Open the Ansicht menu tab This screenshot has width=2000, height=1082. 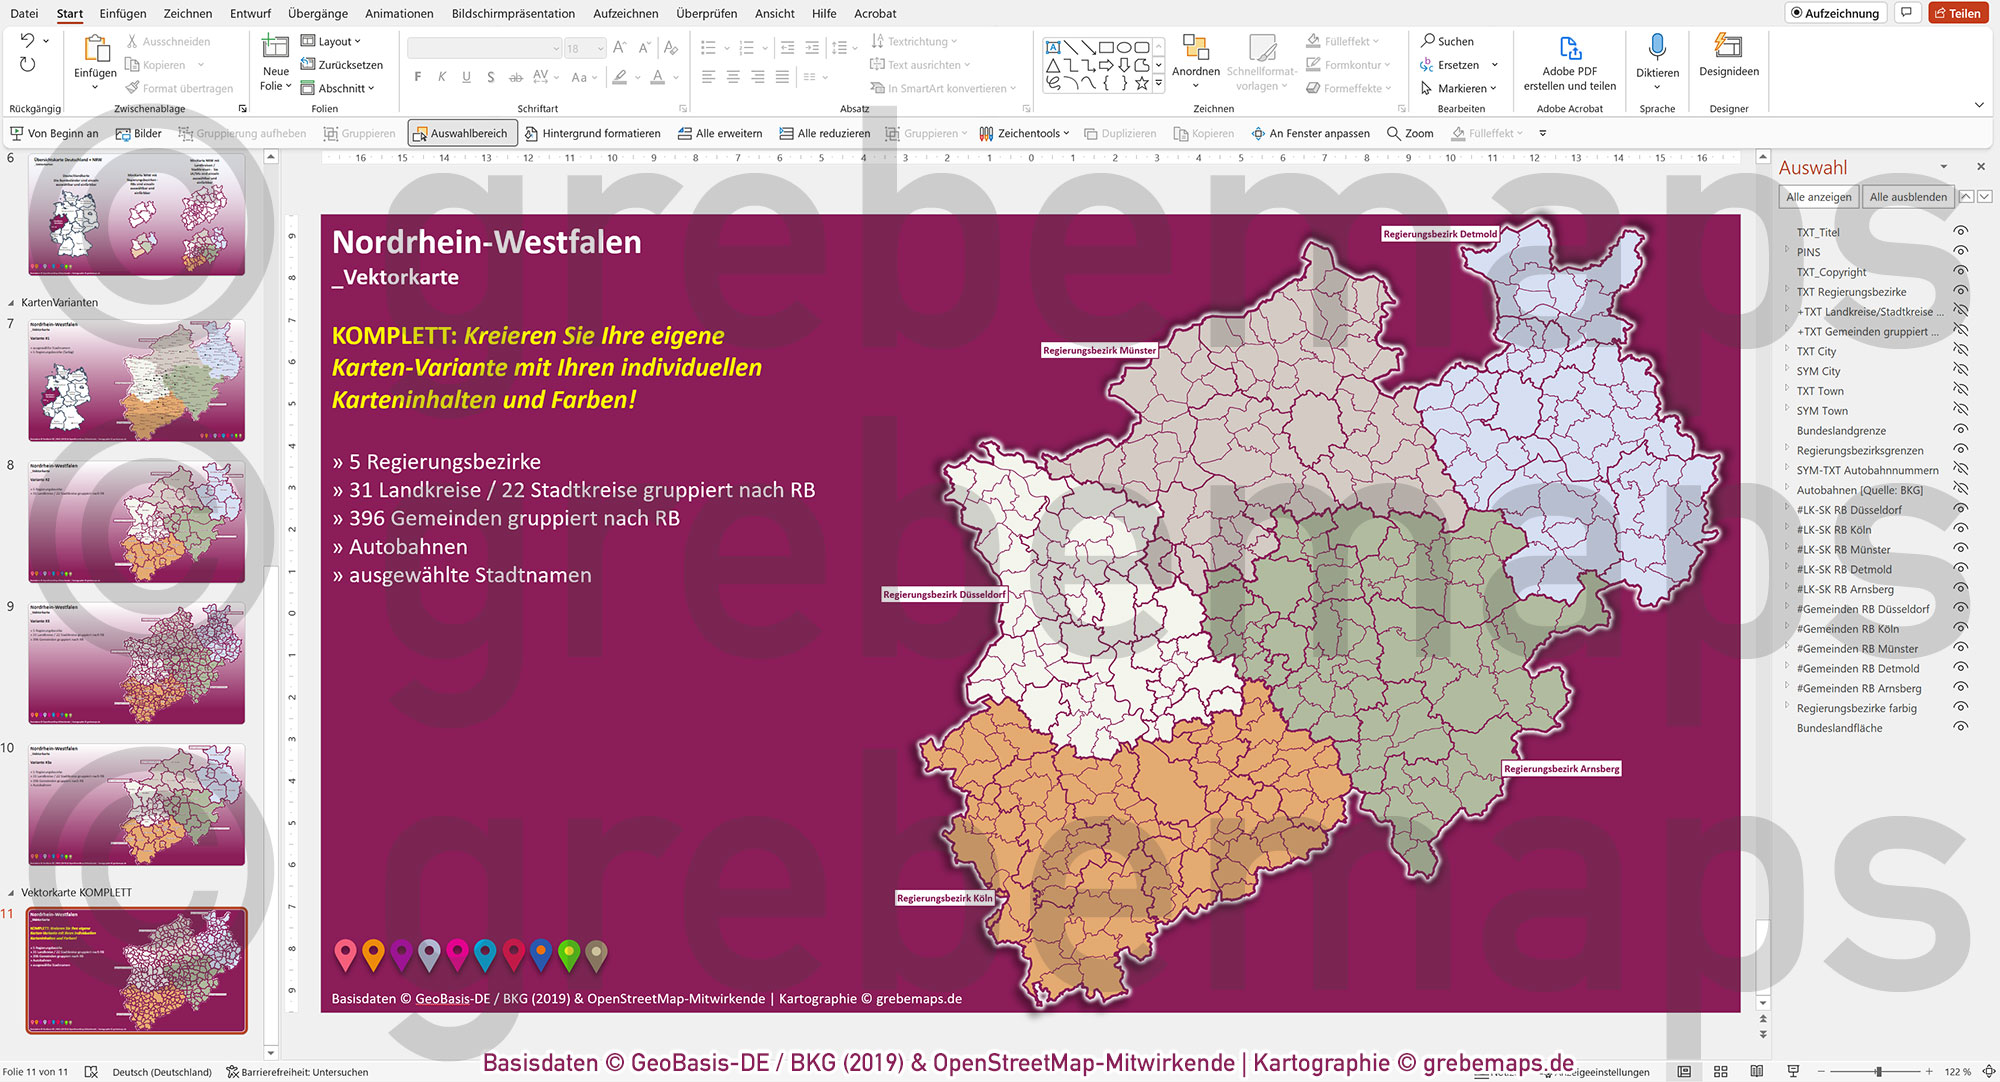[773, 13]
